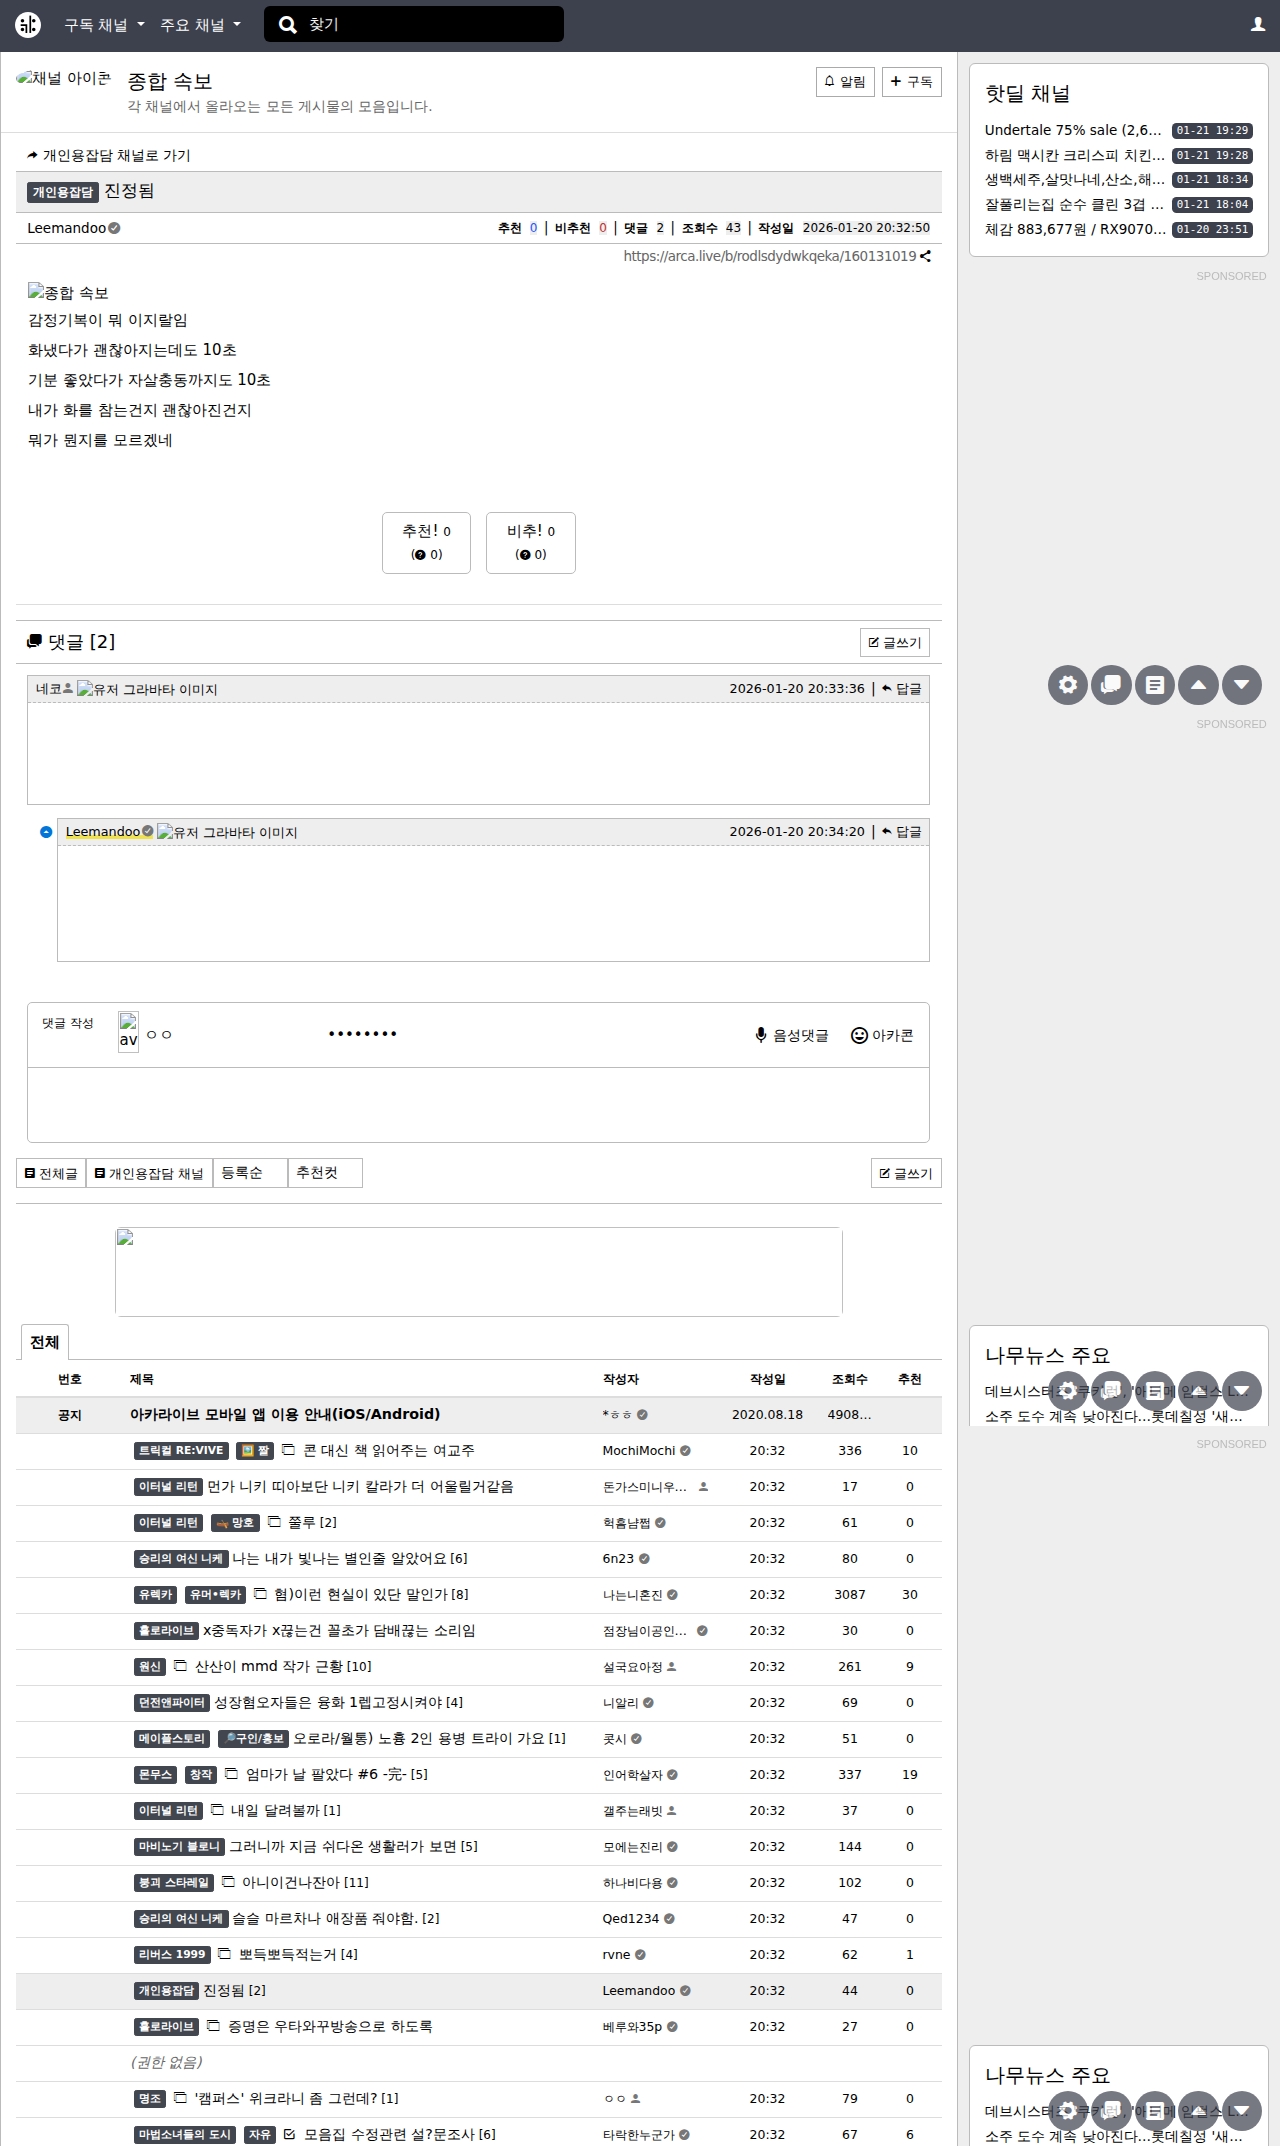Viewport: 1280px width, 2146px height.
Task: Click the arca.live logo in the top bar
Action: pyautogui.click(x=28, y=25)
